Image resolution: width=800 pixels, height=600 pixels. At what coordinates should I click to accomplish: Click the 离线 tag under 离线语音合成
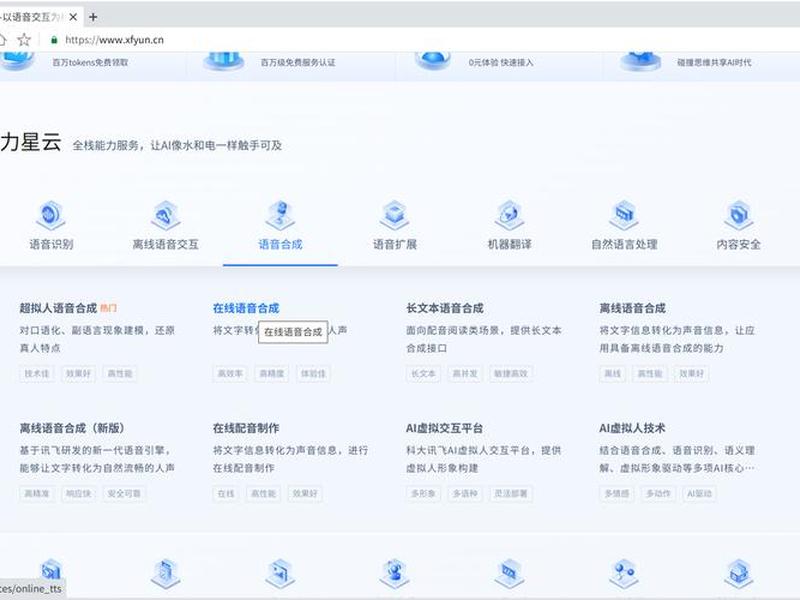coord(612,373)
